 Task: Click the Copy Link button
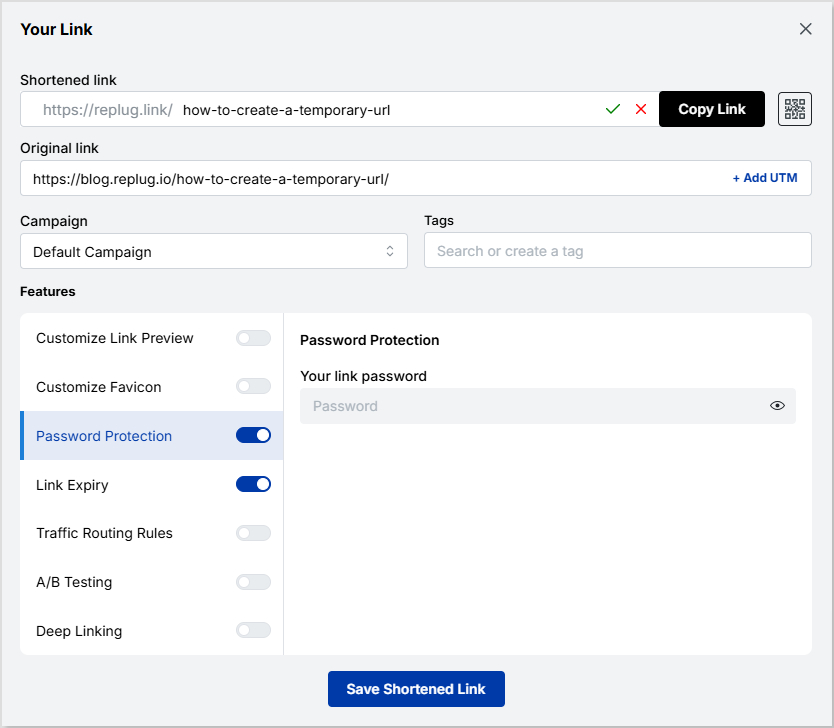pos(712,109)
